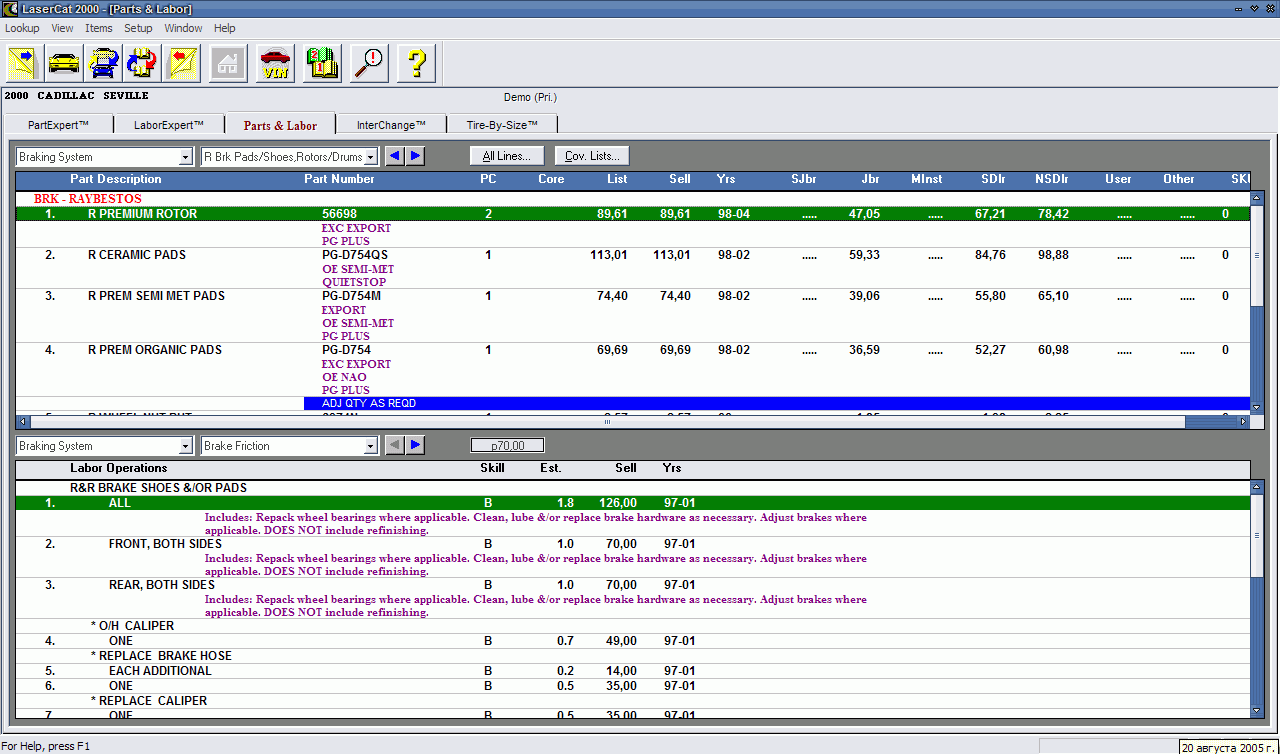Go to next parts group with right arrow

(415, 156)
